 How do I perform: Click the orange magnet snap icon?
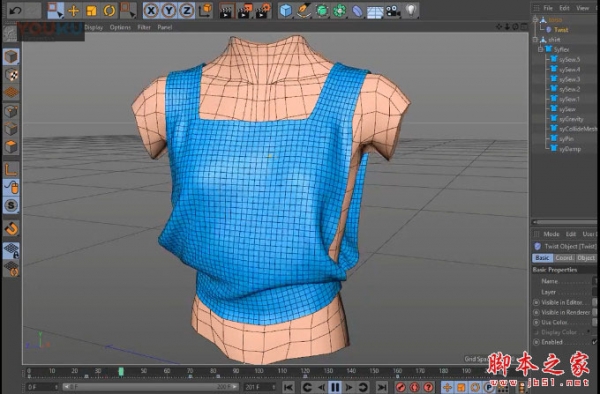[x=11, y=228]
